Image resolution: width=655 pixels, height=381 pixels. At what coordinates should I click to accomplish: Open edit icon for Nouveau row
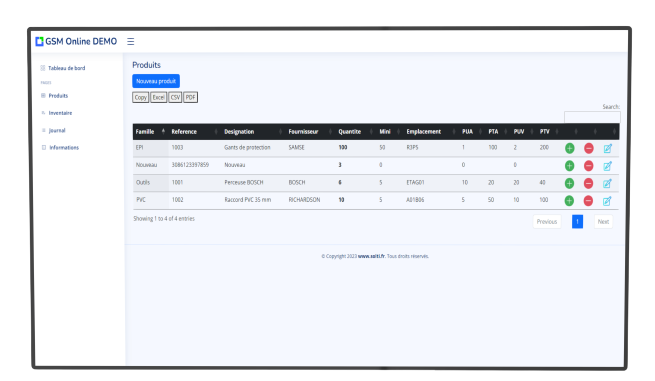pos(608,166)
